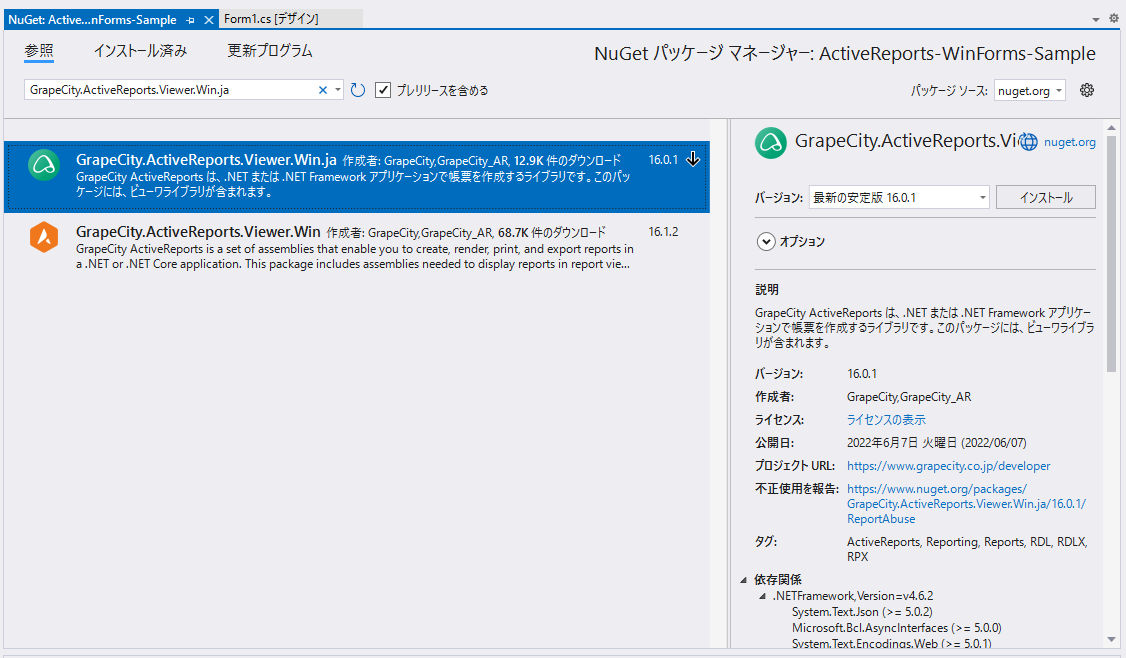Open the search box history dropdown
This screenshot has width=1126, height=658.
click(338, 90)
